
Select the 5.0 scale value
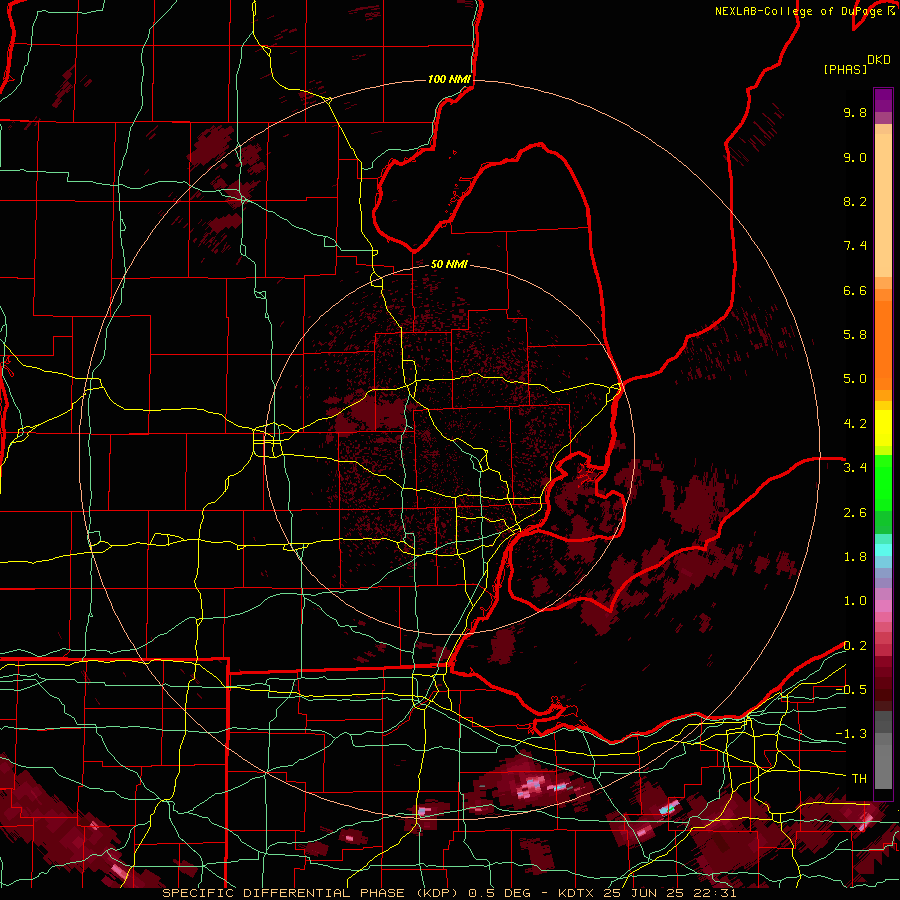[x=855, y=379]
